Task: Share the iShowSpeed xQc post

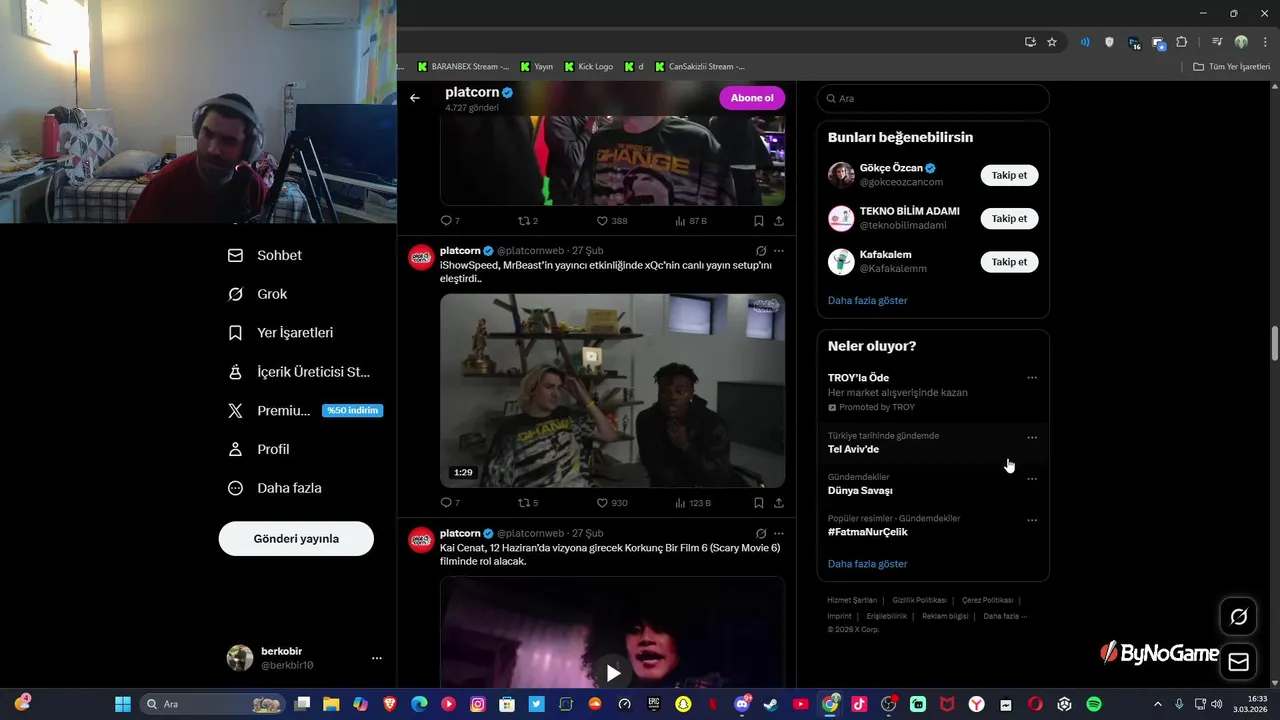Action: point(779,503)
